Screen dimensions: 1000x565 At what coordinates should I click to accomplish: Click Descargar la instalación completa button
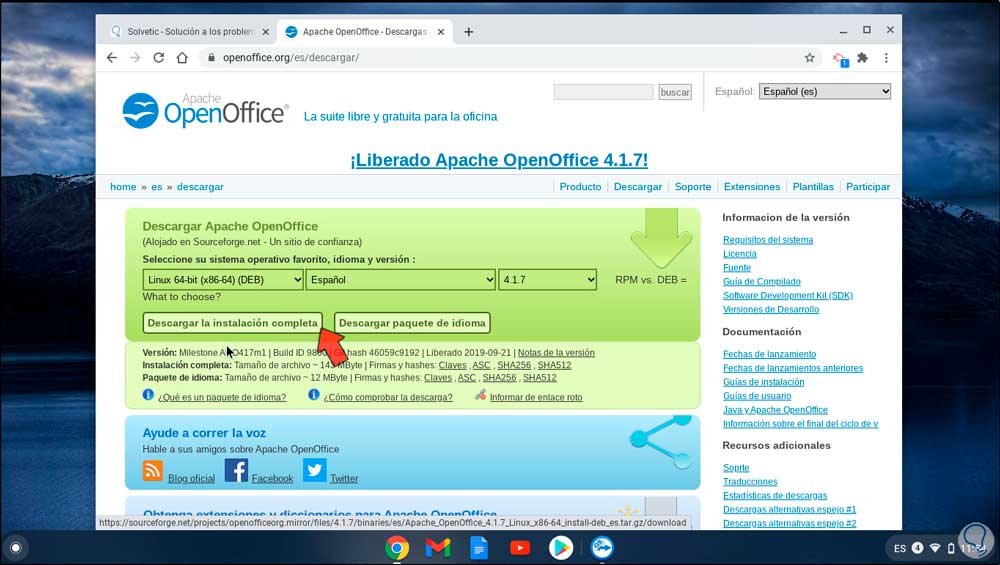233,323
